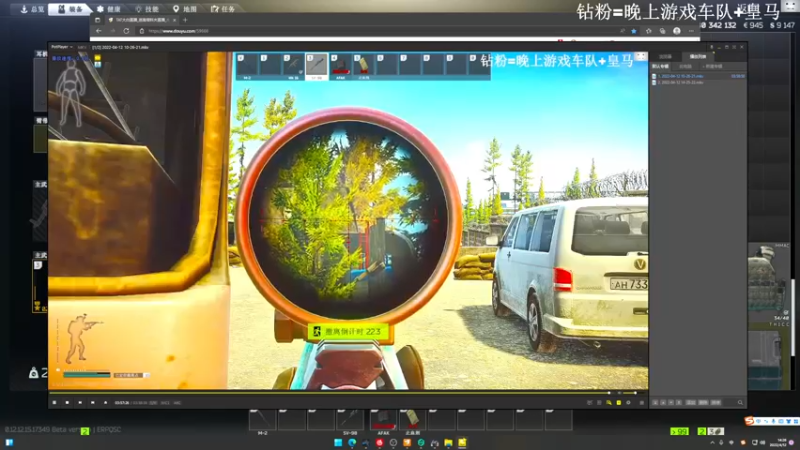Open the browser settings ellipsis menu

[x=691, y=31]
